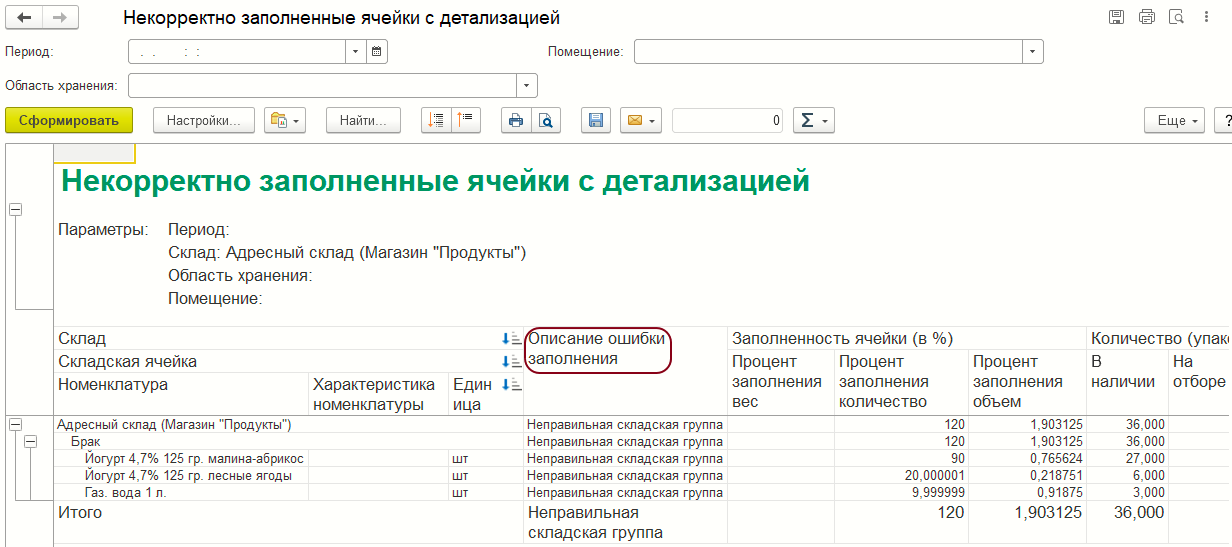Open the Область хранения dropdown list
Image resolution: width=1232 pixels, height=547 pixels.
(527, 85)
